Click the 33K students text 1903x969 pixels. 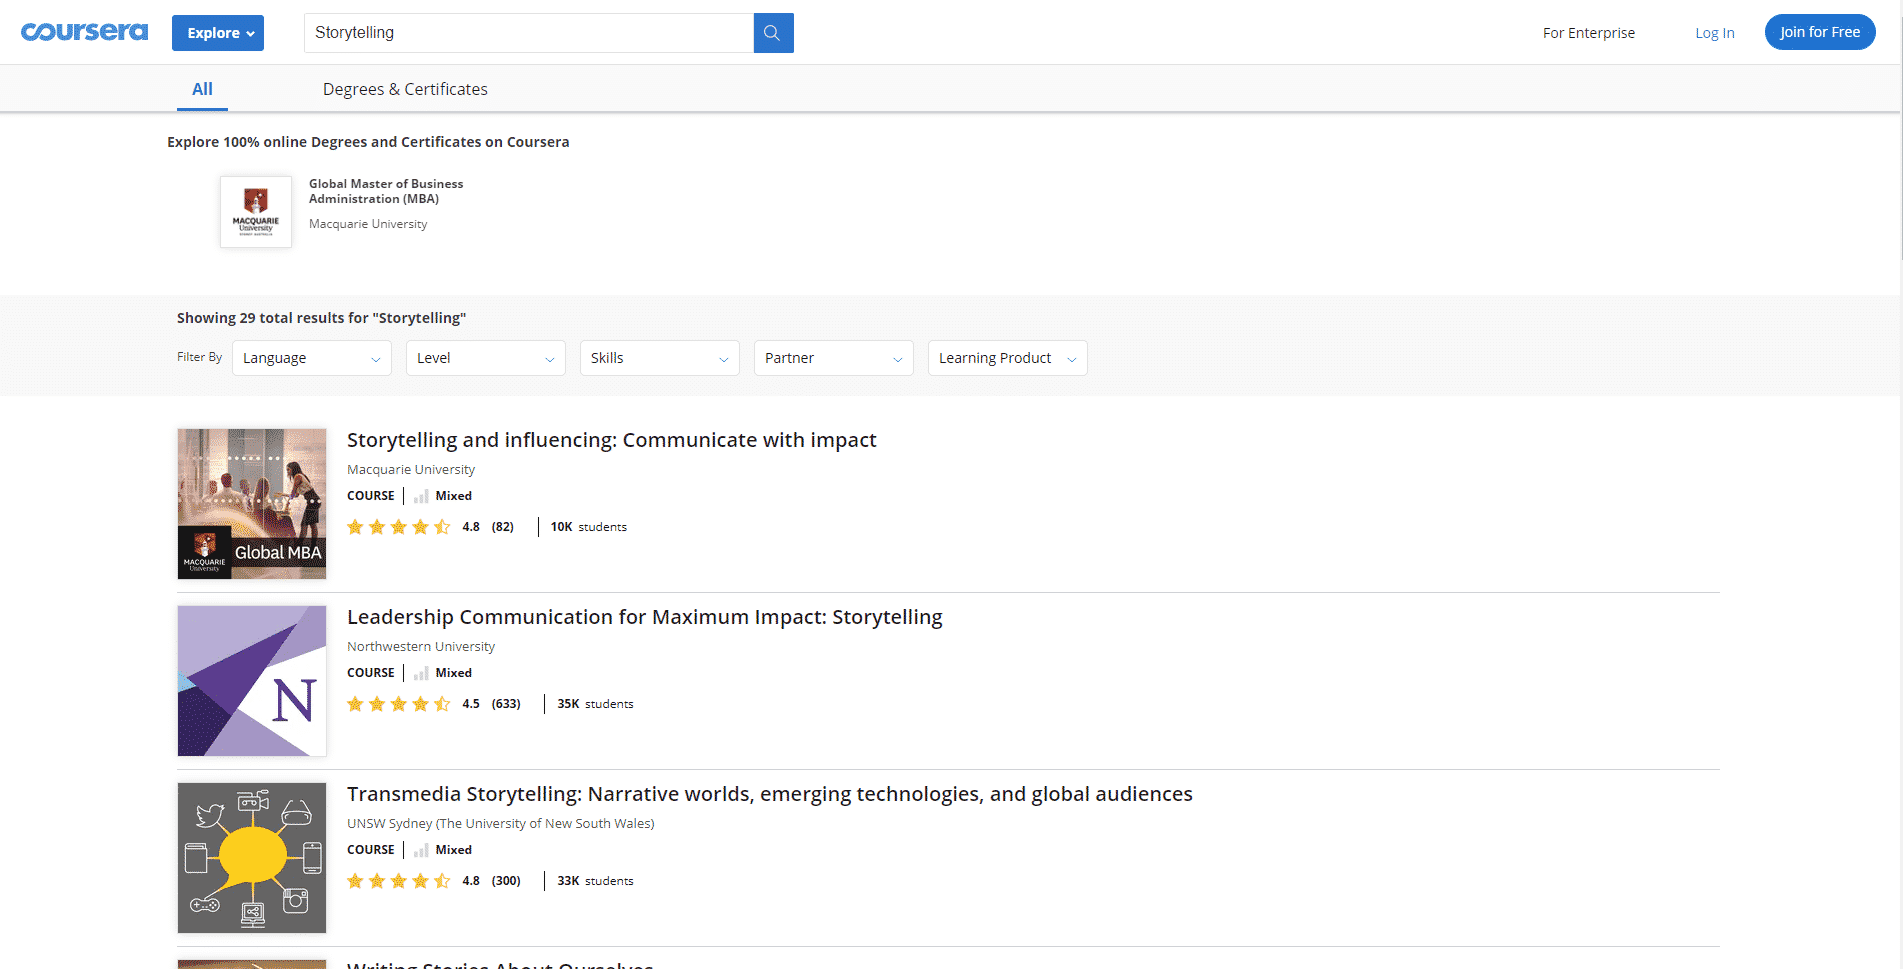click(x=596, y=881)
